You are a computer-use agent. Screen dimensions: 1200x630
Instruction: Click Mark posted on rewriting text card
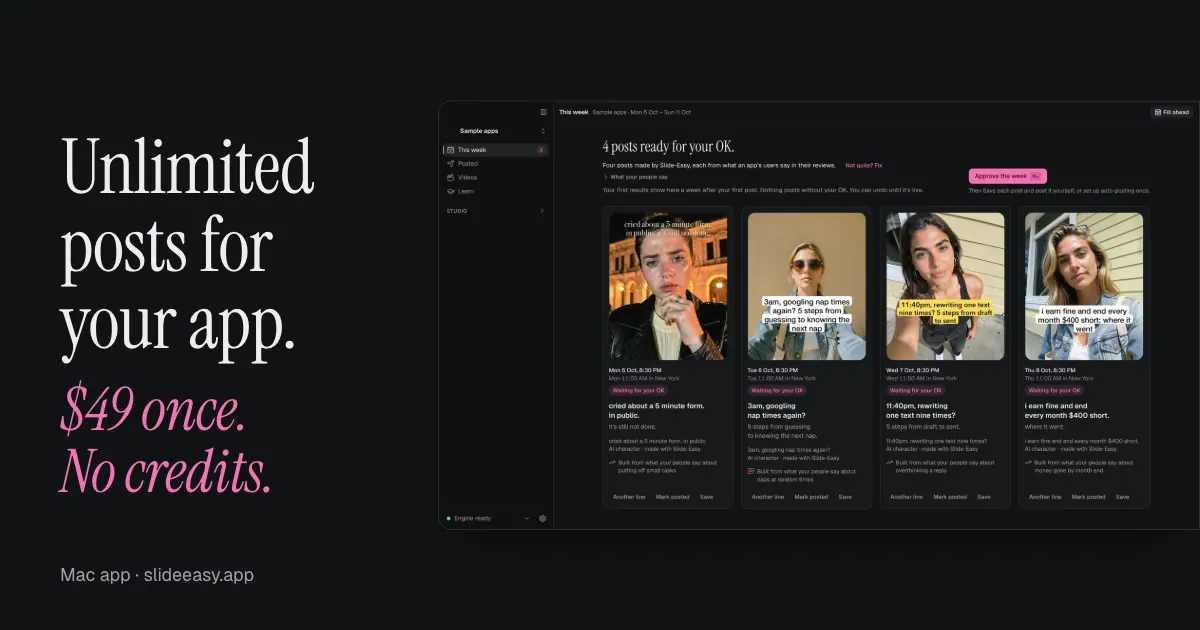coord(950,497)
